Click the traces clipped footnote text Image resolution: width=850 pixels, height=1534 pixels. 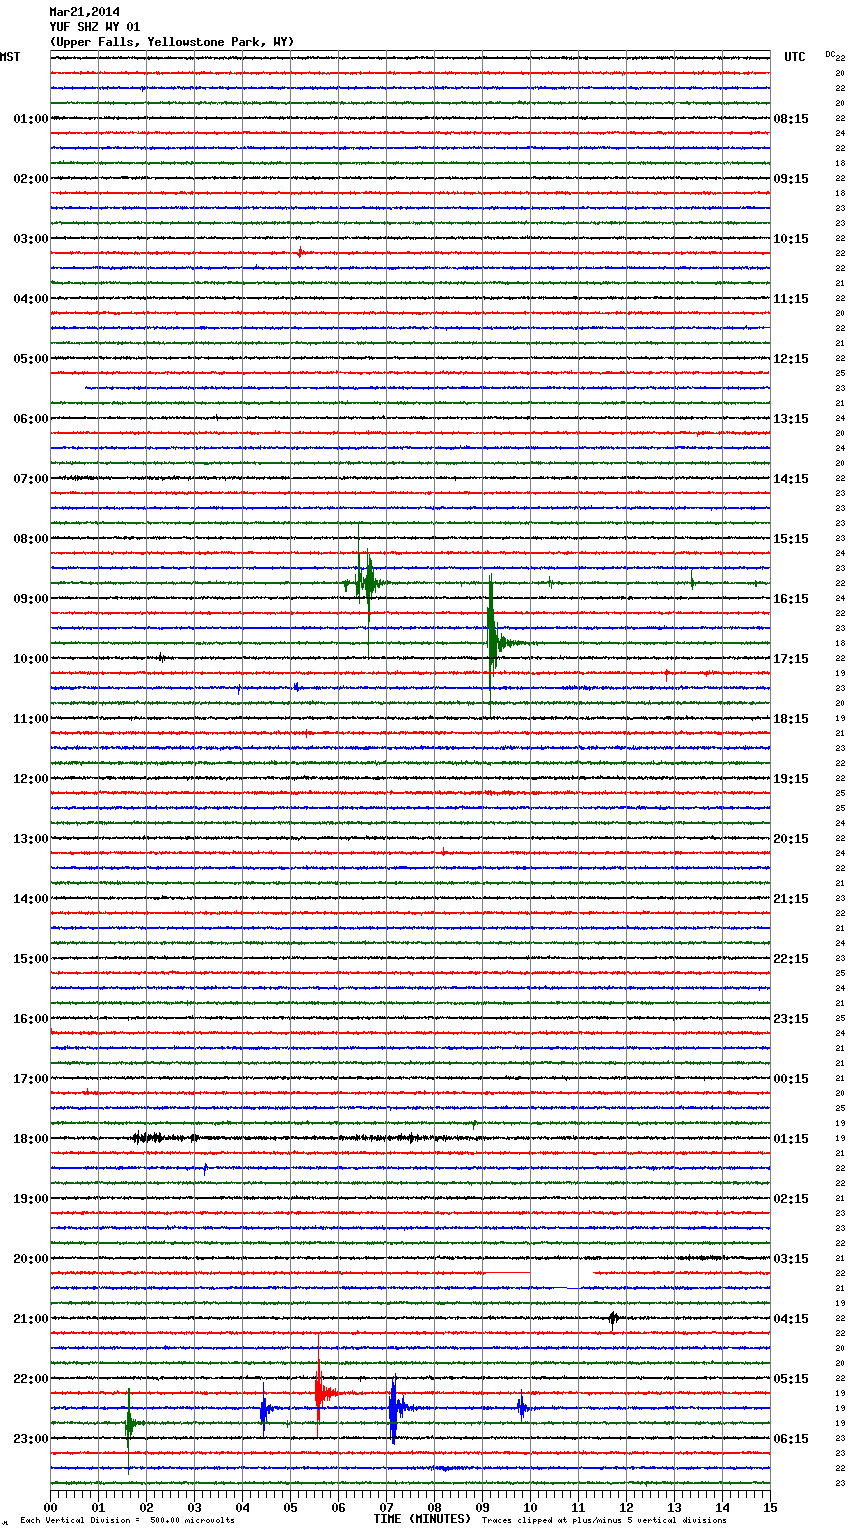604,1521
